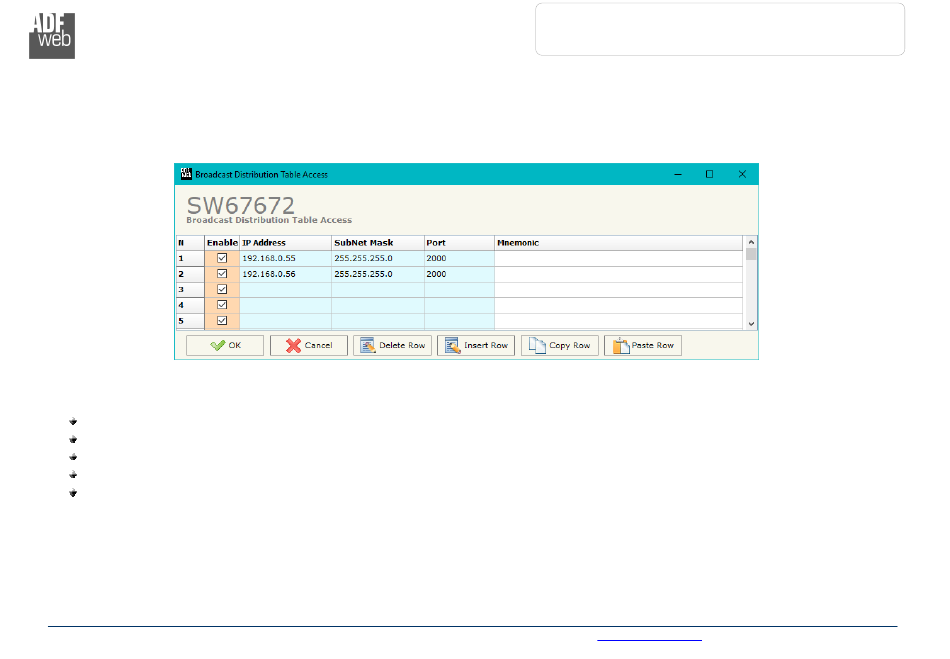Click the empty IP Address cell in row 3
Screen dimensions: 950x659
click(285, 290)
